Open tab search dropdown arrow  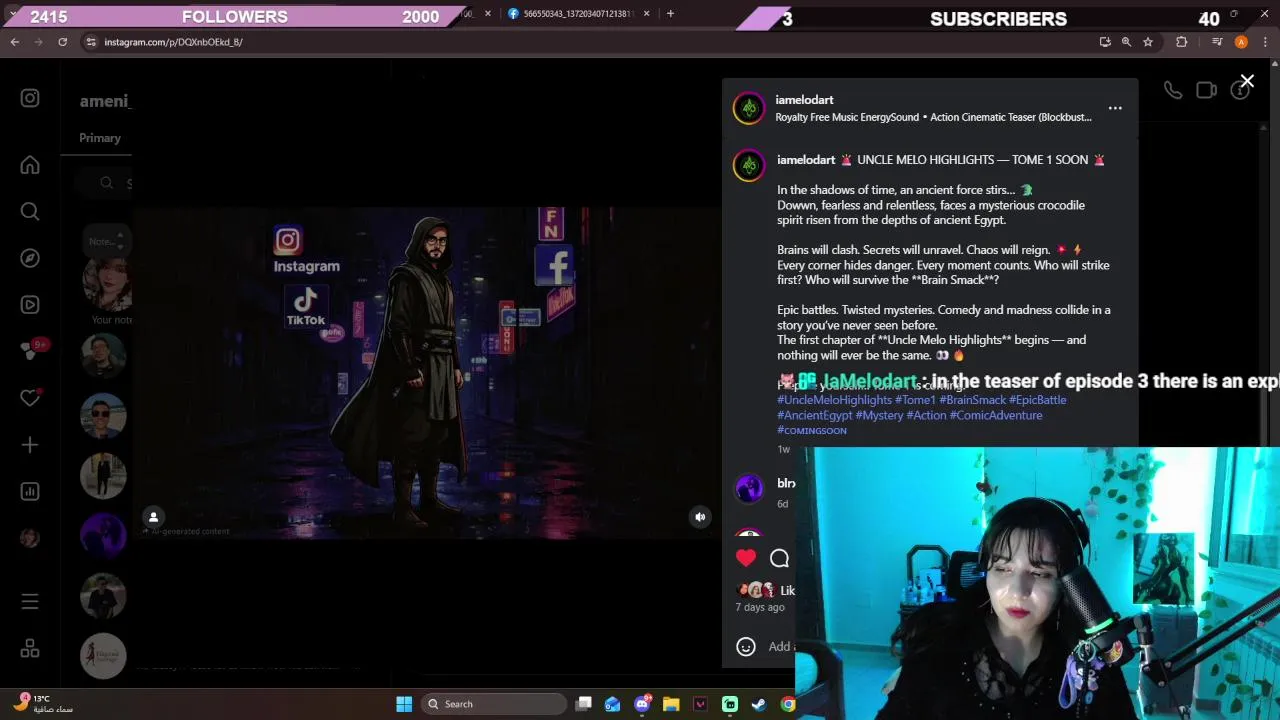pos(11,15)
